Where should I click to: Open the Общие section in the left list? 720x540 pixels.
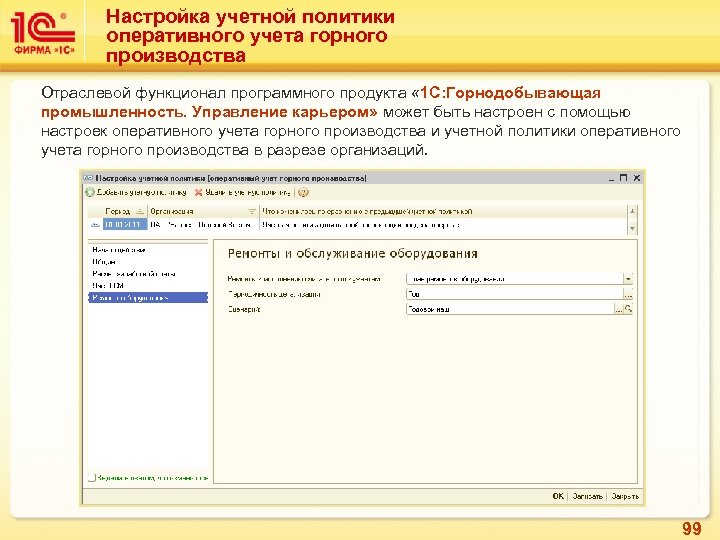[104, 262]
